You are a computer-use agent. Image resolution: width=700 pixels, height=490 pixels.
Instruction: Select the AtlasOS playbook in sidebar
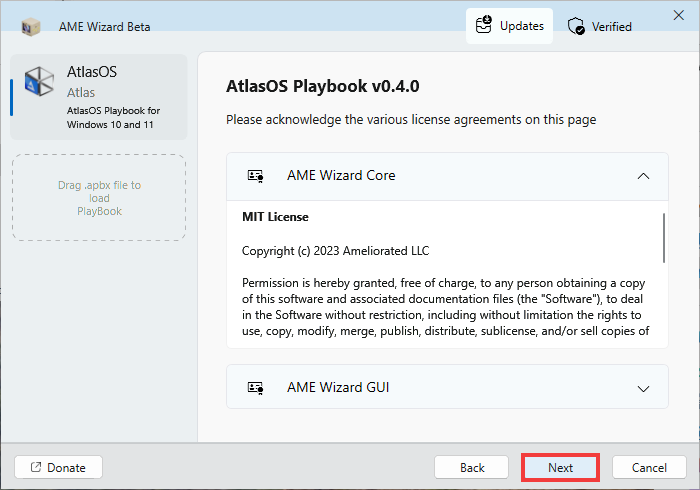[99, 97]
